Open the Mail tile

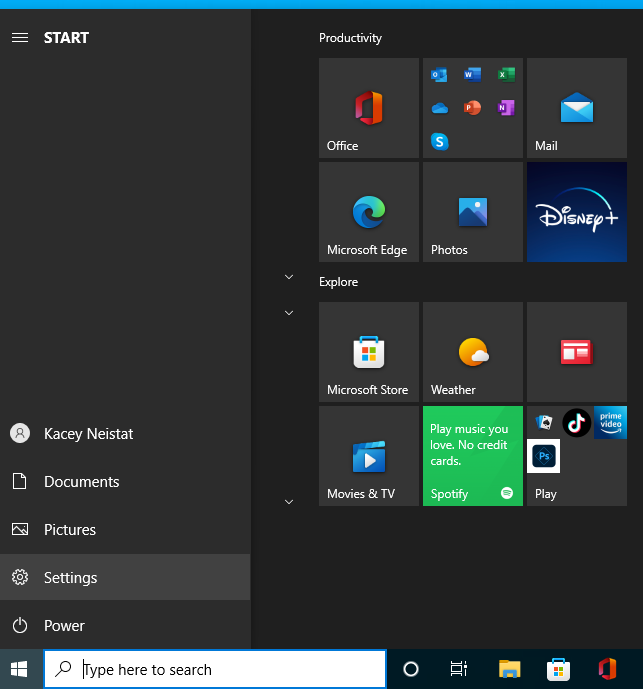577,108
